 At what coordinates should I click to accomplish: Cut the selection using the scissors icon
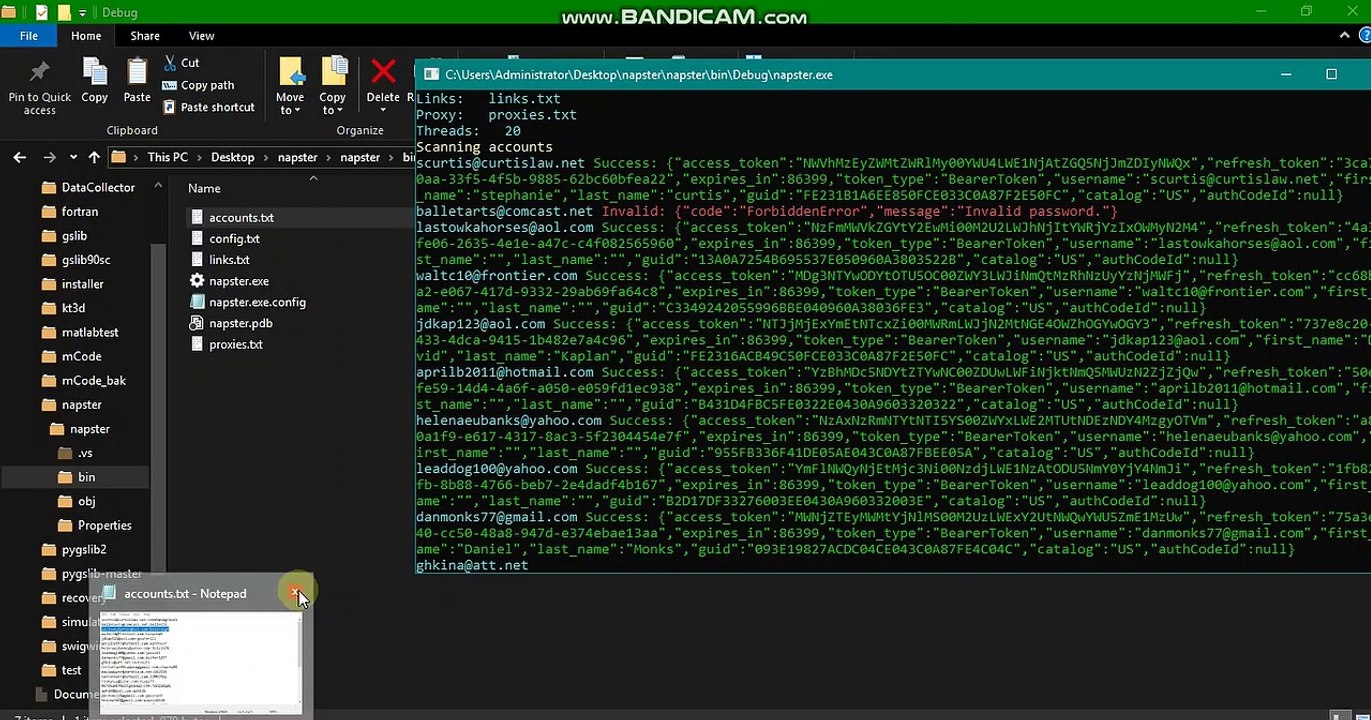tap(170, 63)
